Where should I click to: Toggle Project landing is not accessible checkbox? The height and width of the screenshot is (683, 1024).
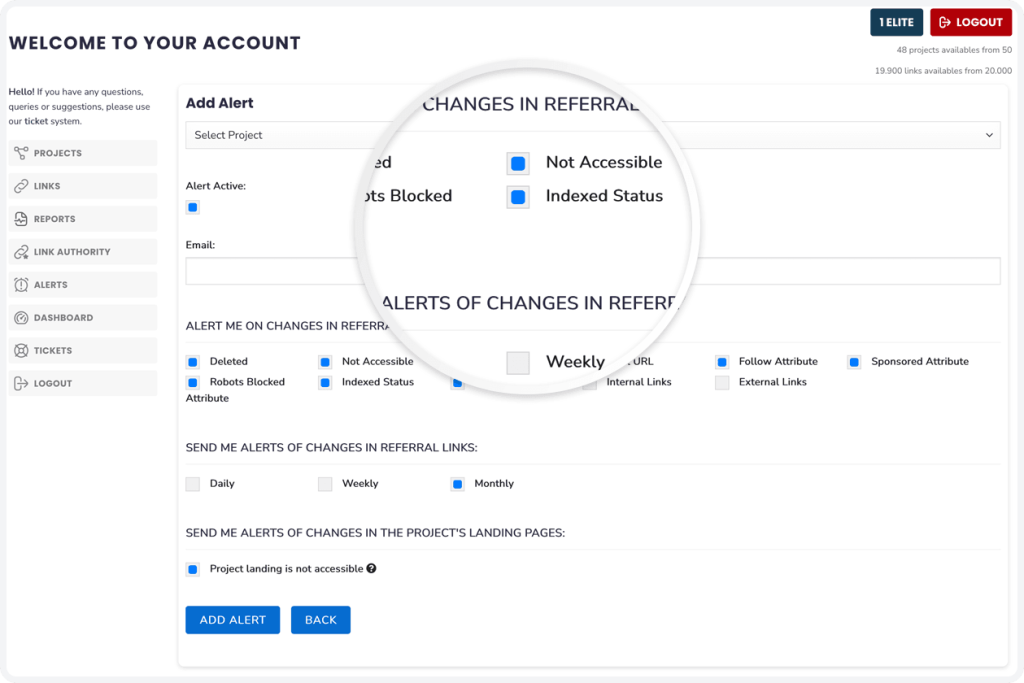coord(193,569)
